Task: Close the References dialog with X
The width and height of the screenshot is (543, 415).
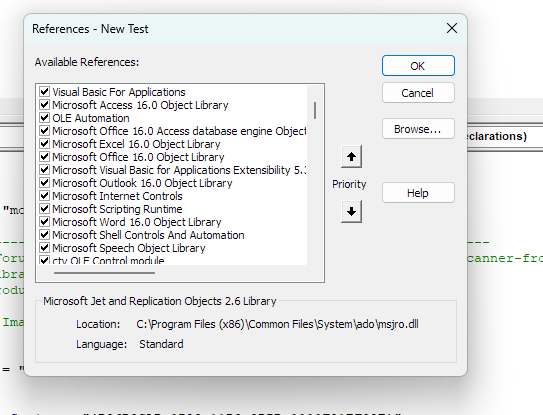Action: point(452,28)
